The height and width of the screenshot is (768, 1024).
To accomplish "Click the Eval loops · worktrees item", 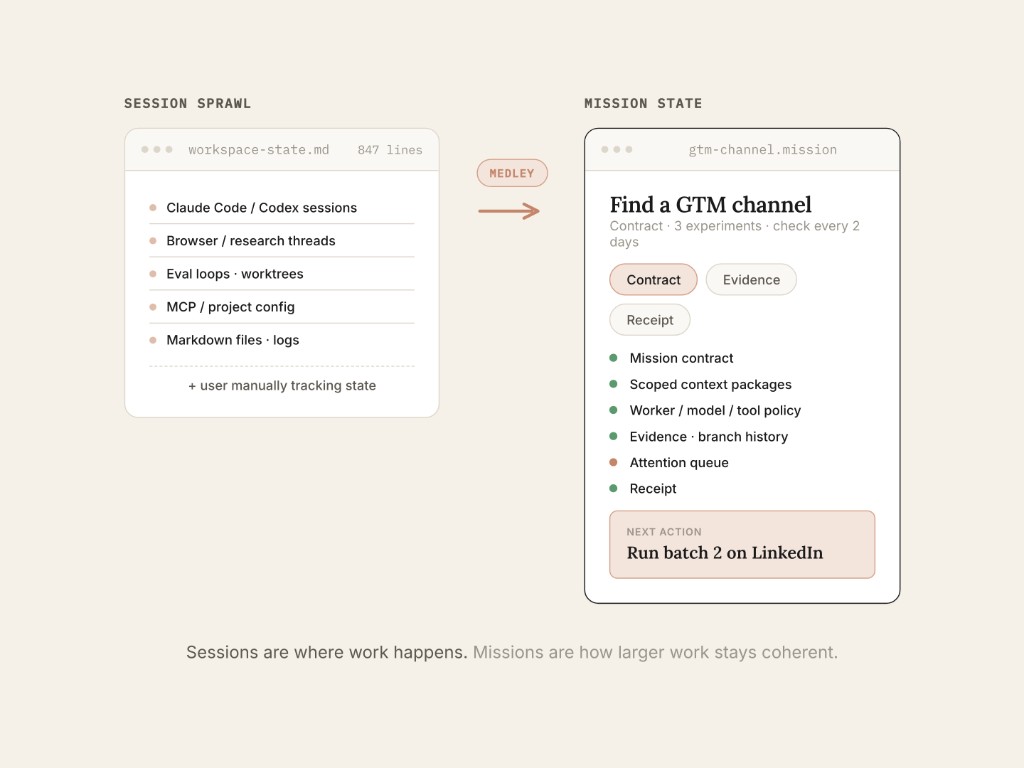I will tap(281, 274).
